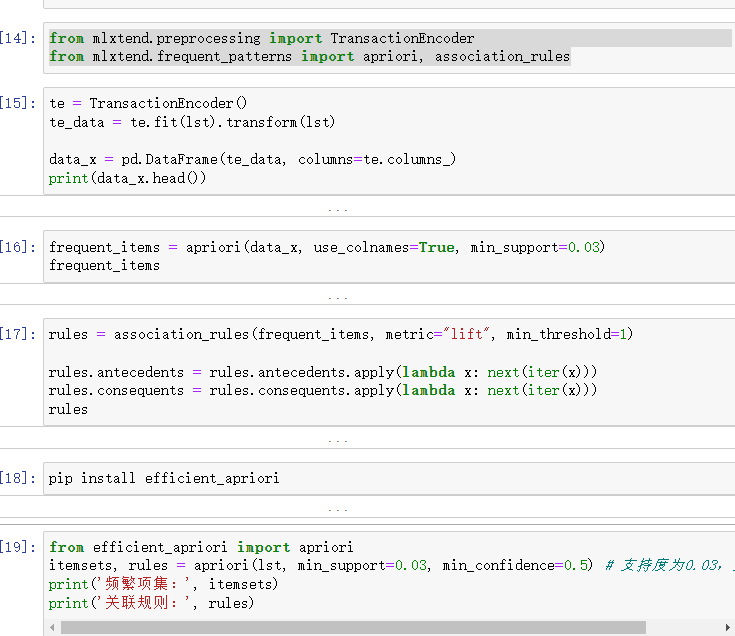Click 'use_colnames=True' in cell 16

[384, 247]
